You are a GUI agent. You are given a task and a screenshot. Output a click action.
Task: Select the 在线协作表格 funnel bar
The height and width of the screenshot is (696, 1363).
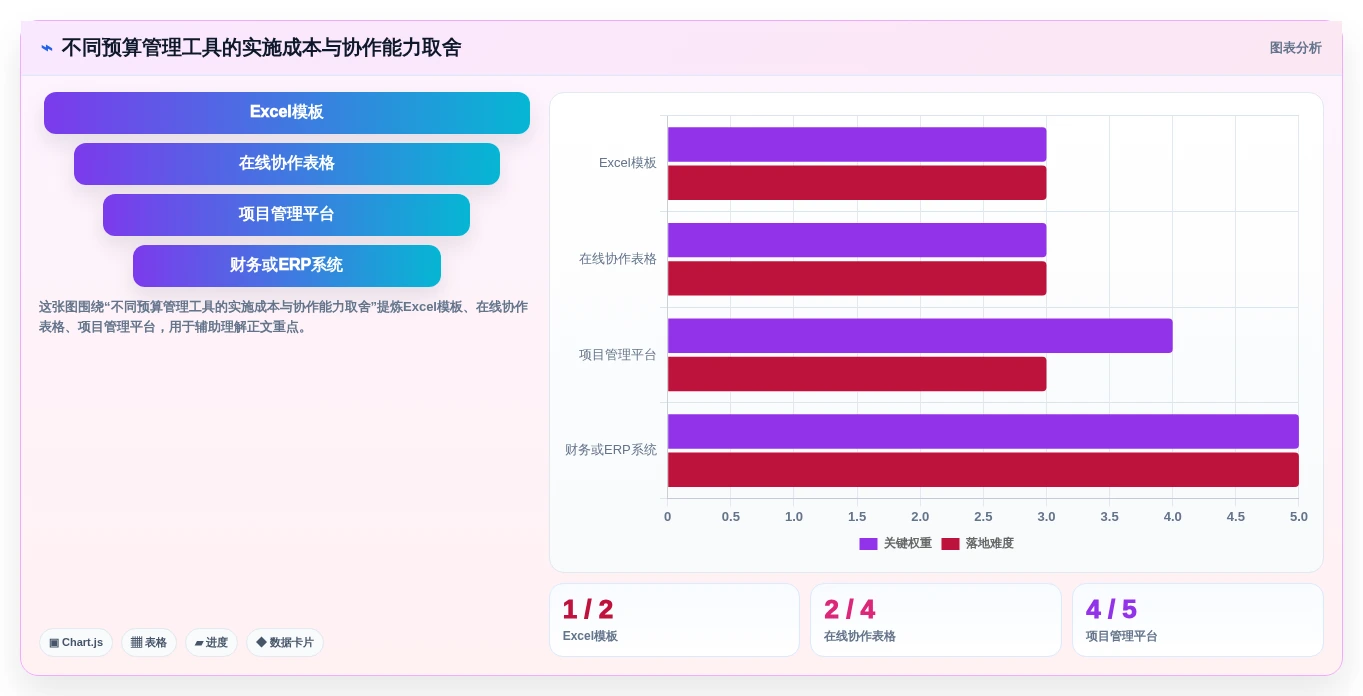click(287, 163)
